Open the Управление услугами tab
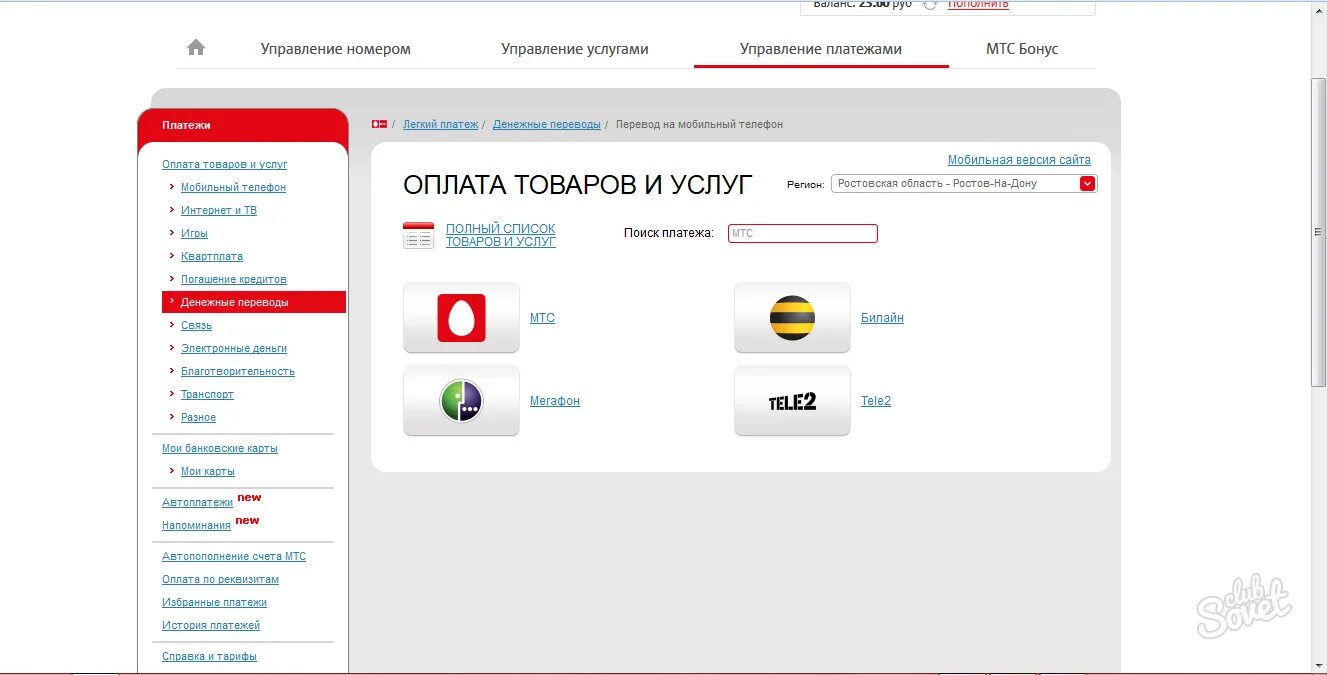Image resolution: width=1327 pixels, height=675 pixels. pyautogui.click(x=575, y=49)
